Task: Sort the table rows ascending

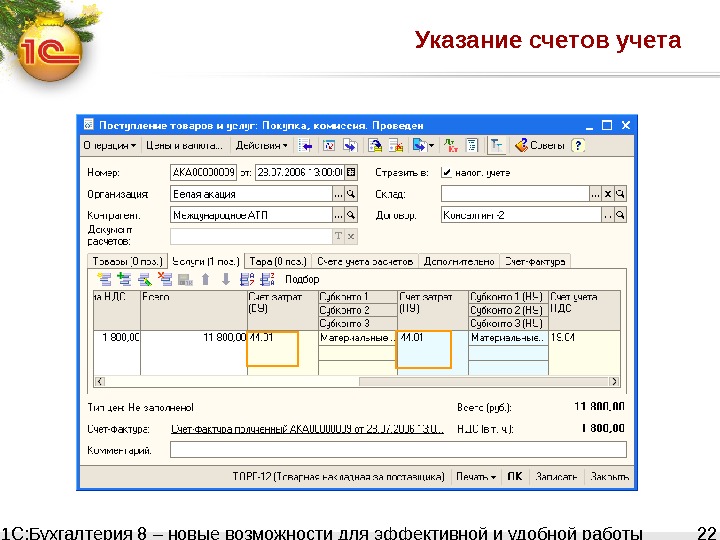Action: (x=247, y=279)
